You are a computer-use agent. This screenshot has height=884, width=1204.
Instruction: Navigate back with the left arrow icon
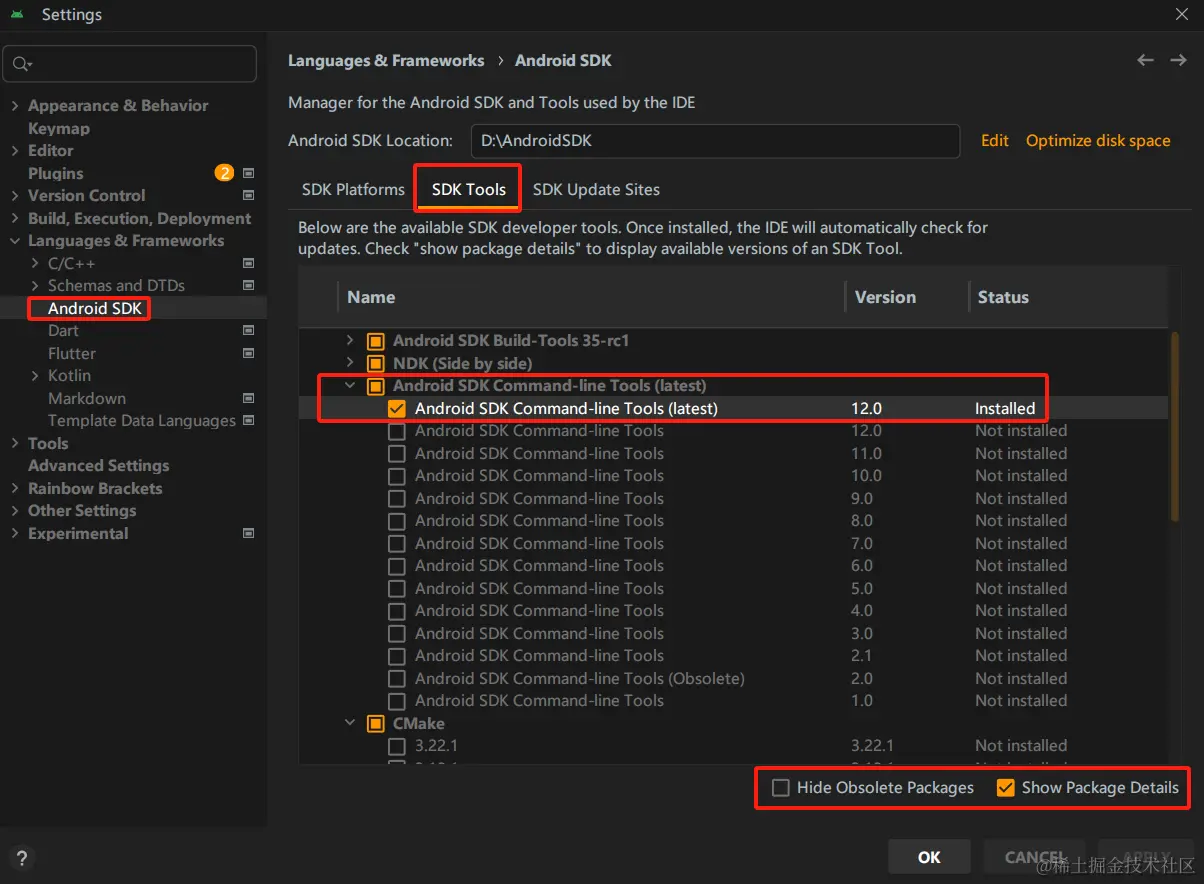tap(1146, 60)
